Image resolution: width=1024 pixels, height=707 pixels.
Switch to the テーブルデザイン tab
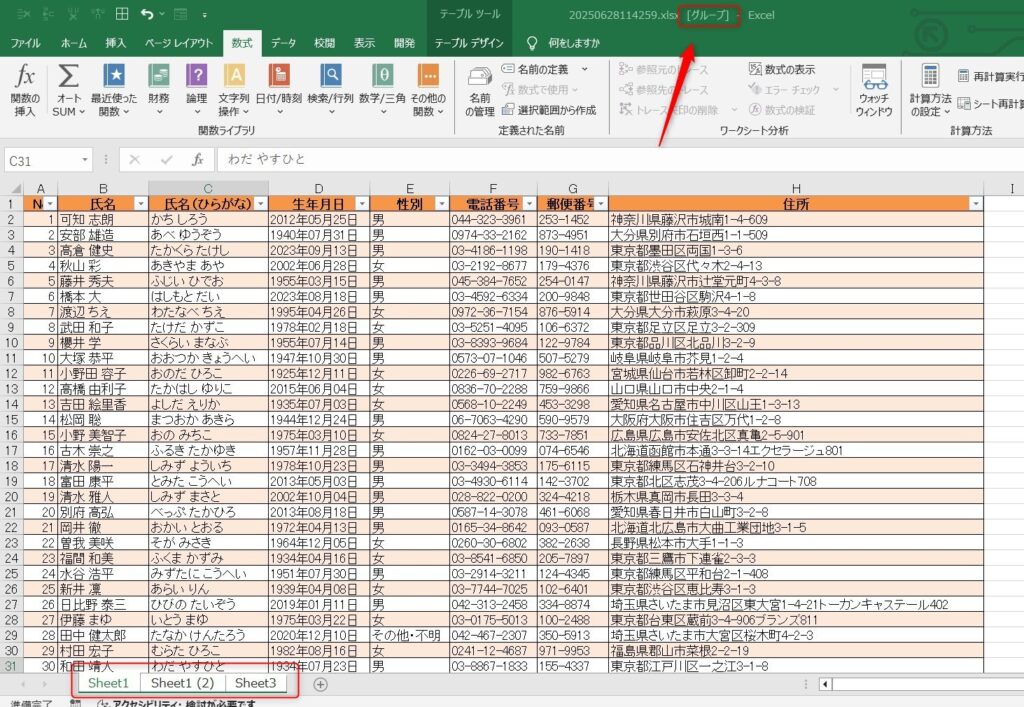pos(469,43)
